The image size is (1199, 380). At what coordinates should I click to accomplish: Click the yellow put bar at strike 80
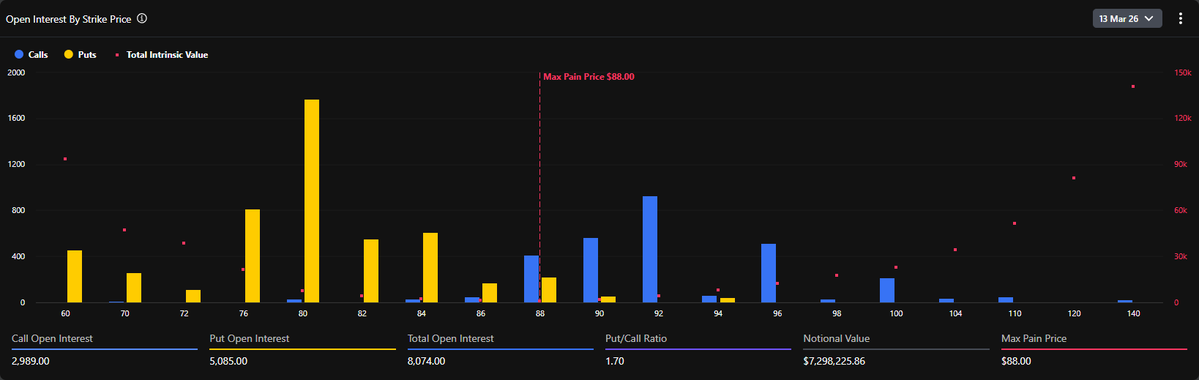coord(312,201)
